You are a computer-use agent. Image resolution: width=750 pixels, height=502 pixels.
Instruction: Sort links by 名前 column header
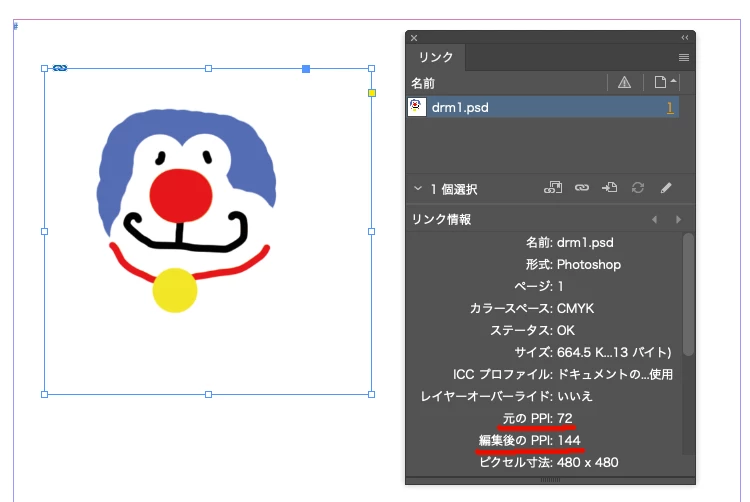tap(423, 83)
